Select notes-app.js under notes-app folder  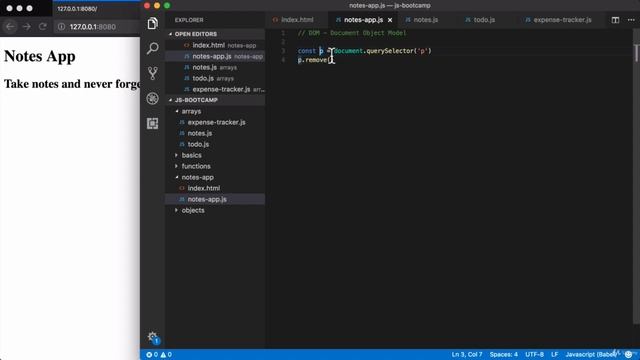(215, 199)
